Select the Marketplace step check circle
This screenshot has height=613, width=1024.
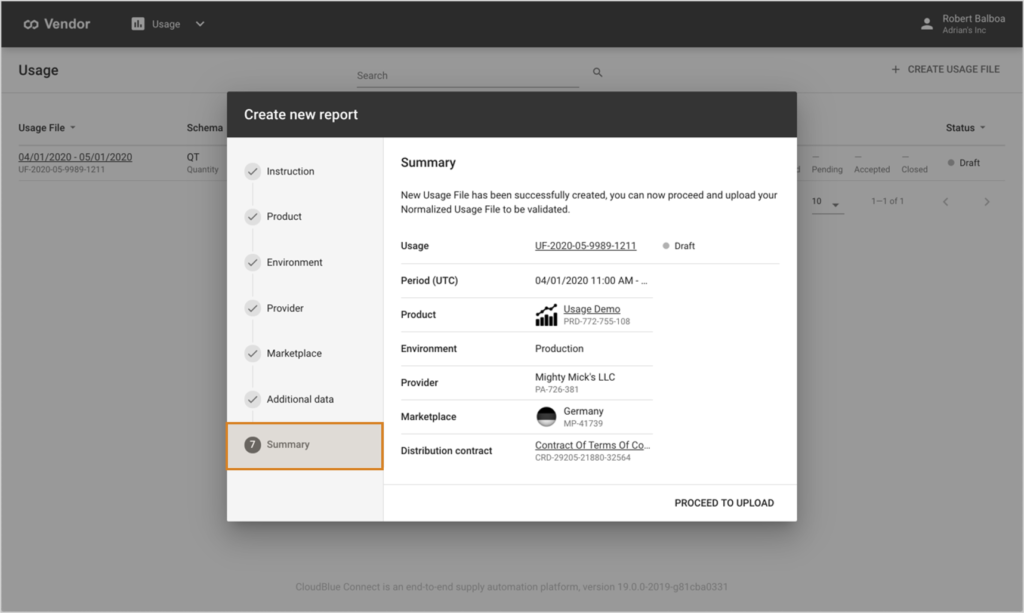[252, 353]
